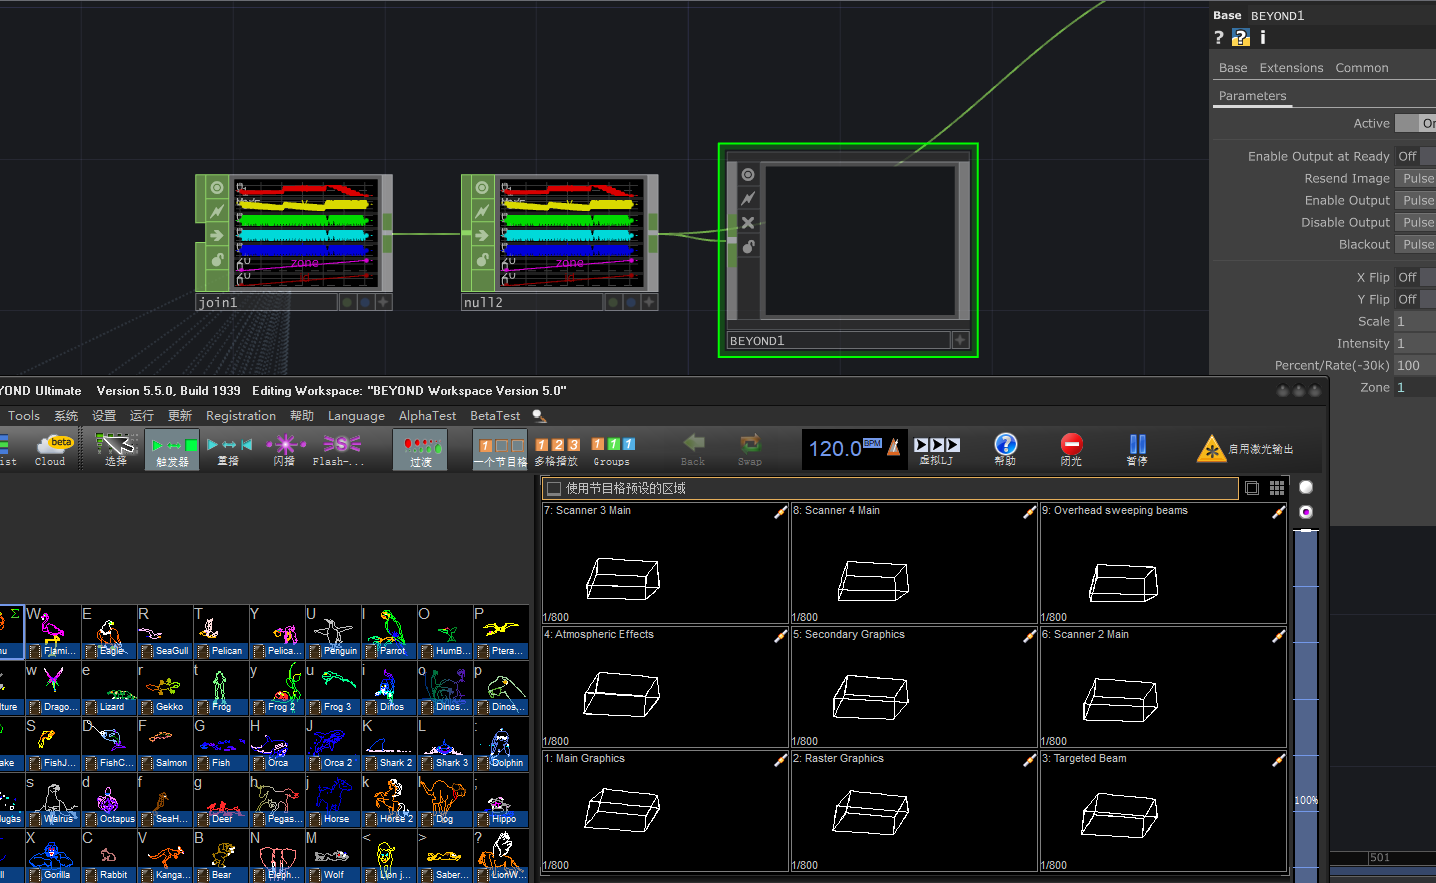Switch zones panel to single view icon
This screenshot has height=883, width=1436.
click(x=1252, y=488)
